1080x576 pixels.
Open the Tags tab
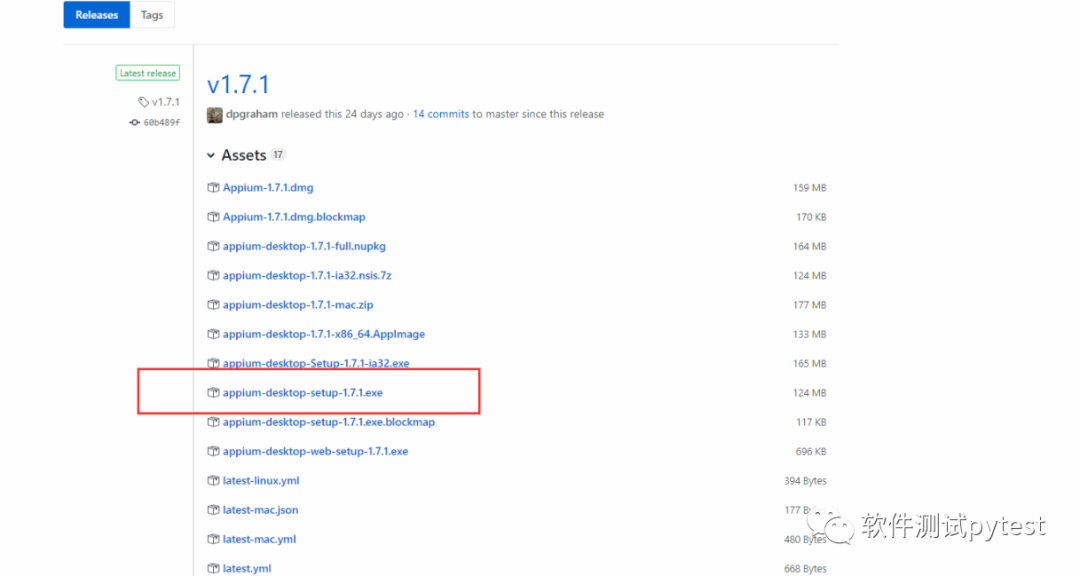[152, 14]
